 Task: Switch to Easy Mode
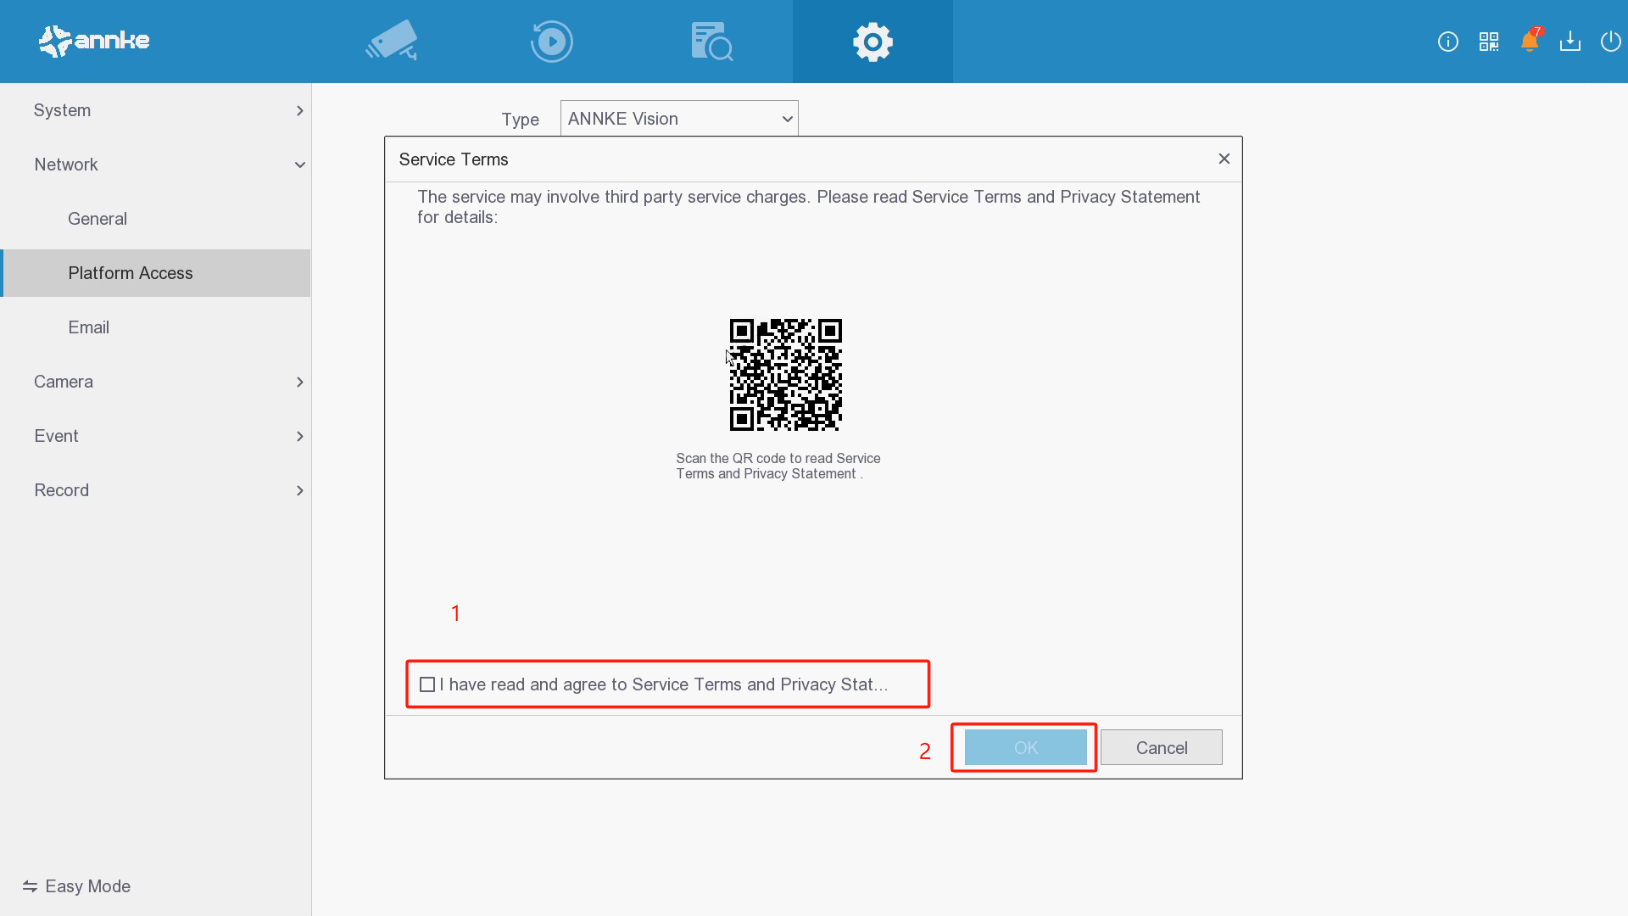[x=77, y=886]
